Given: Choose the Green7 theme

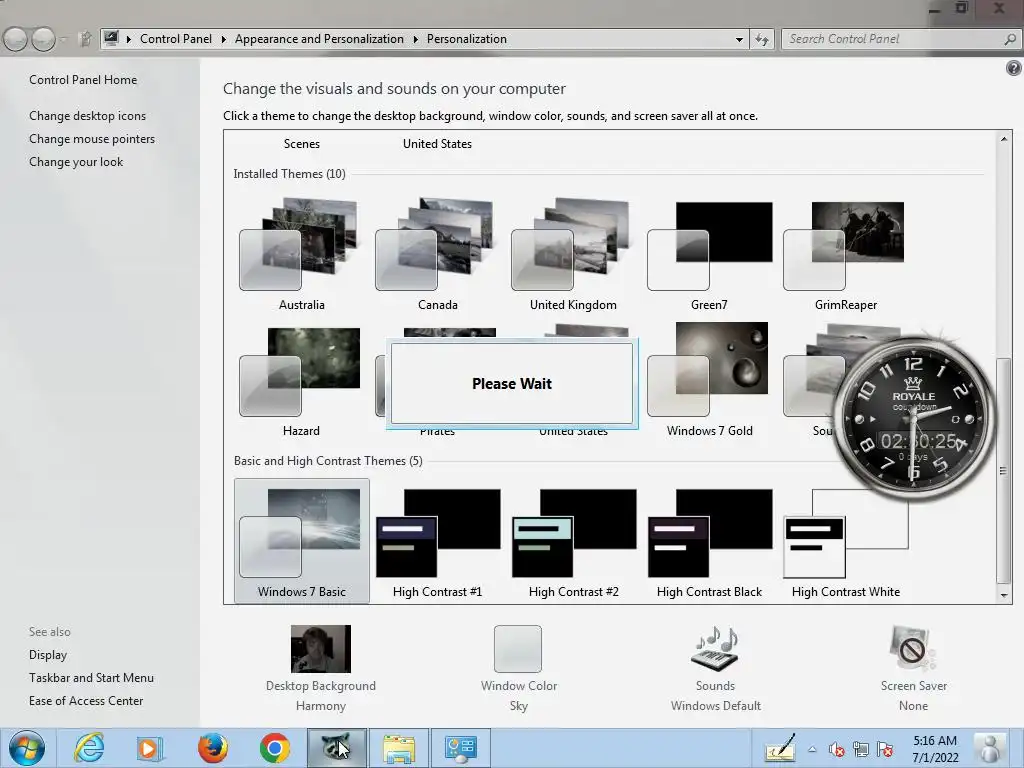Looking at the screenshot, I should (x=709, y=255).
